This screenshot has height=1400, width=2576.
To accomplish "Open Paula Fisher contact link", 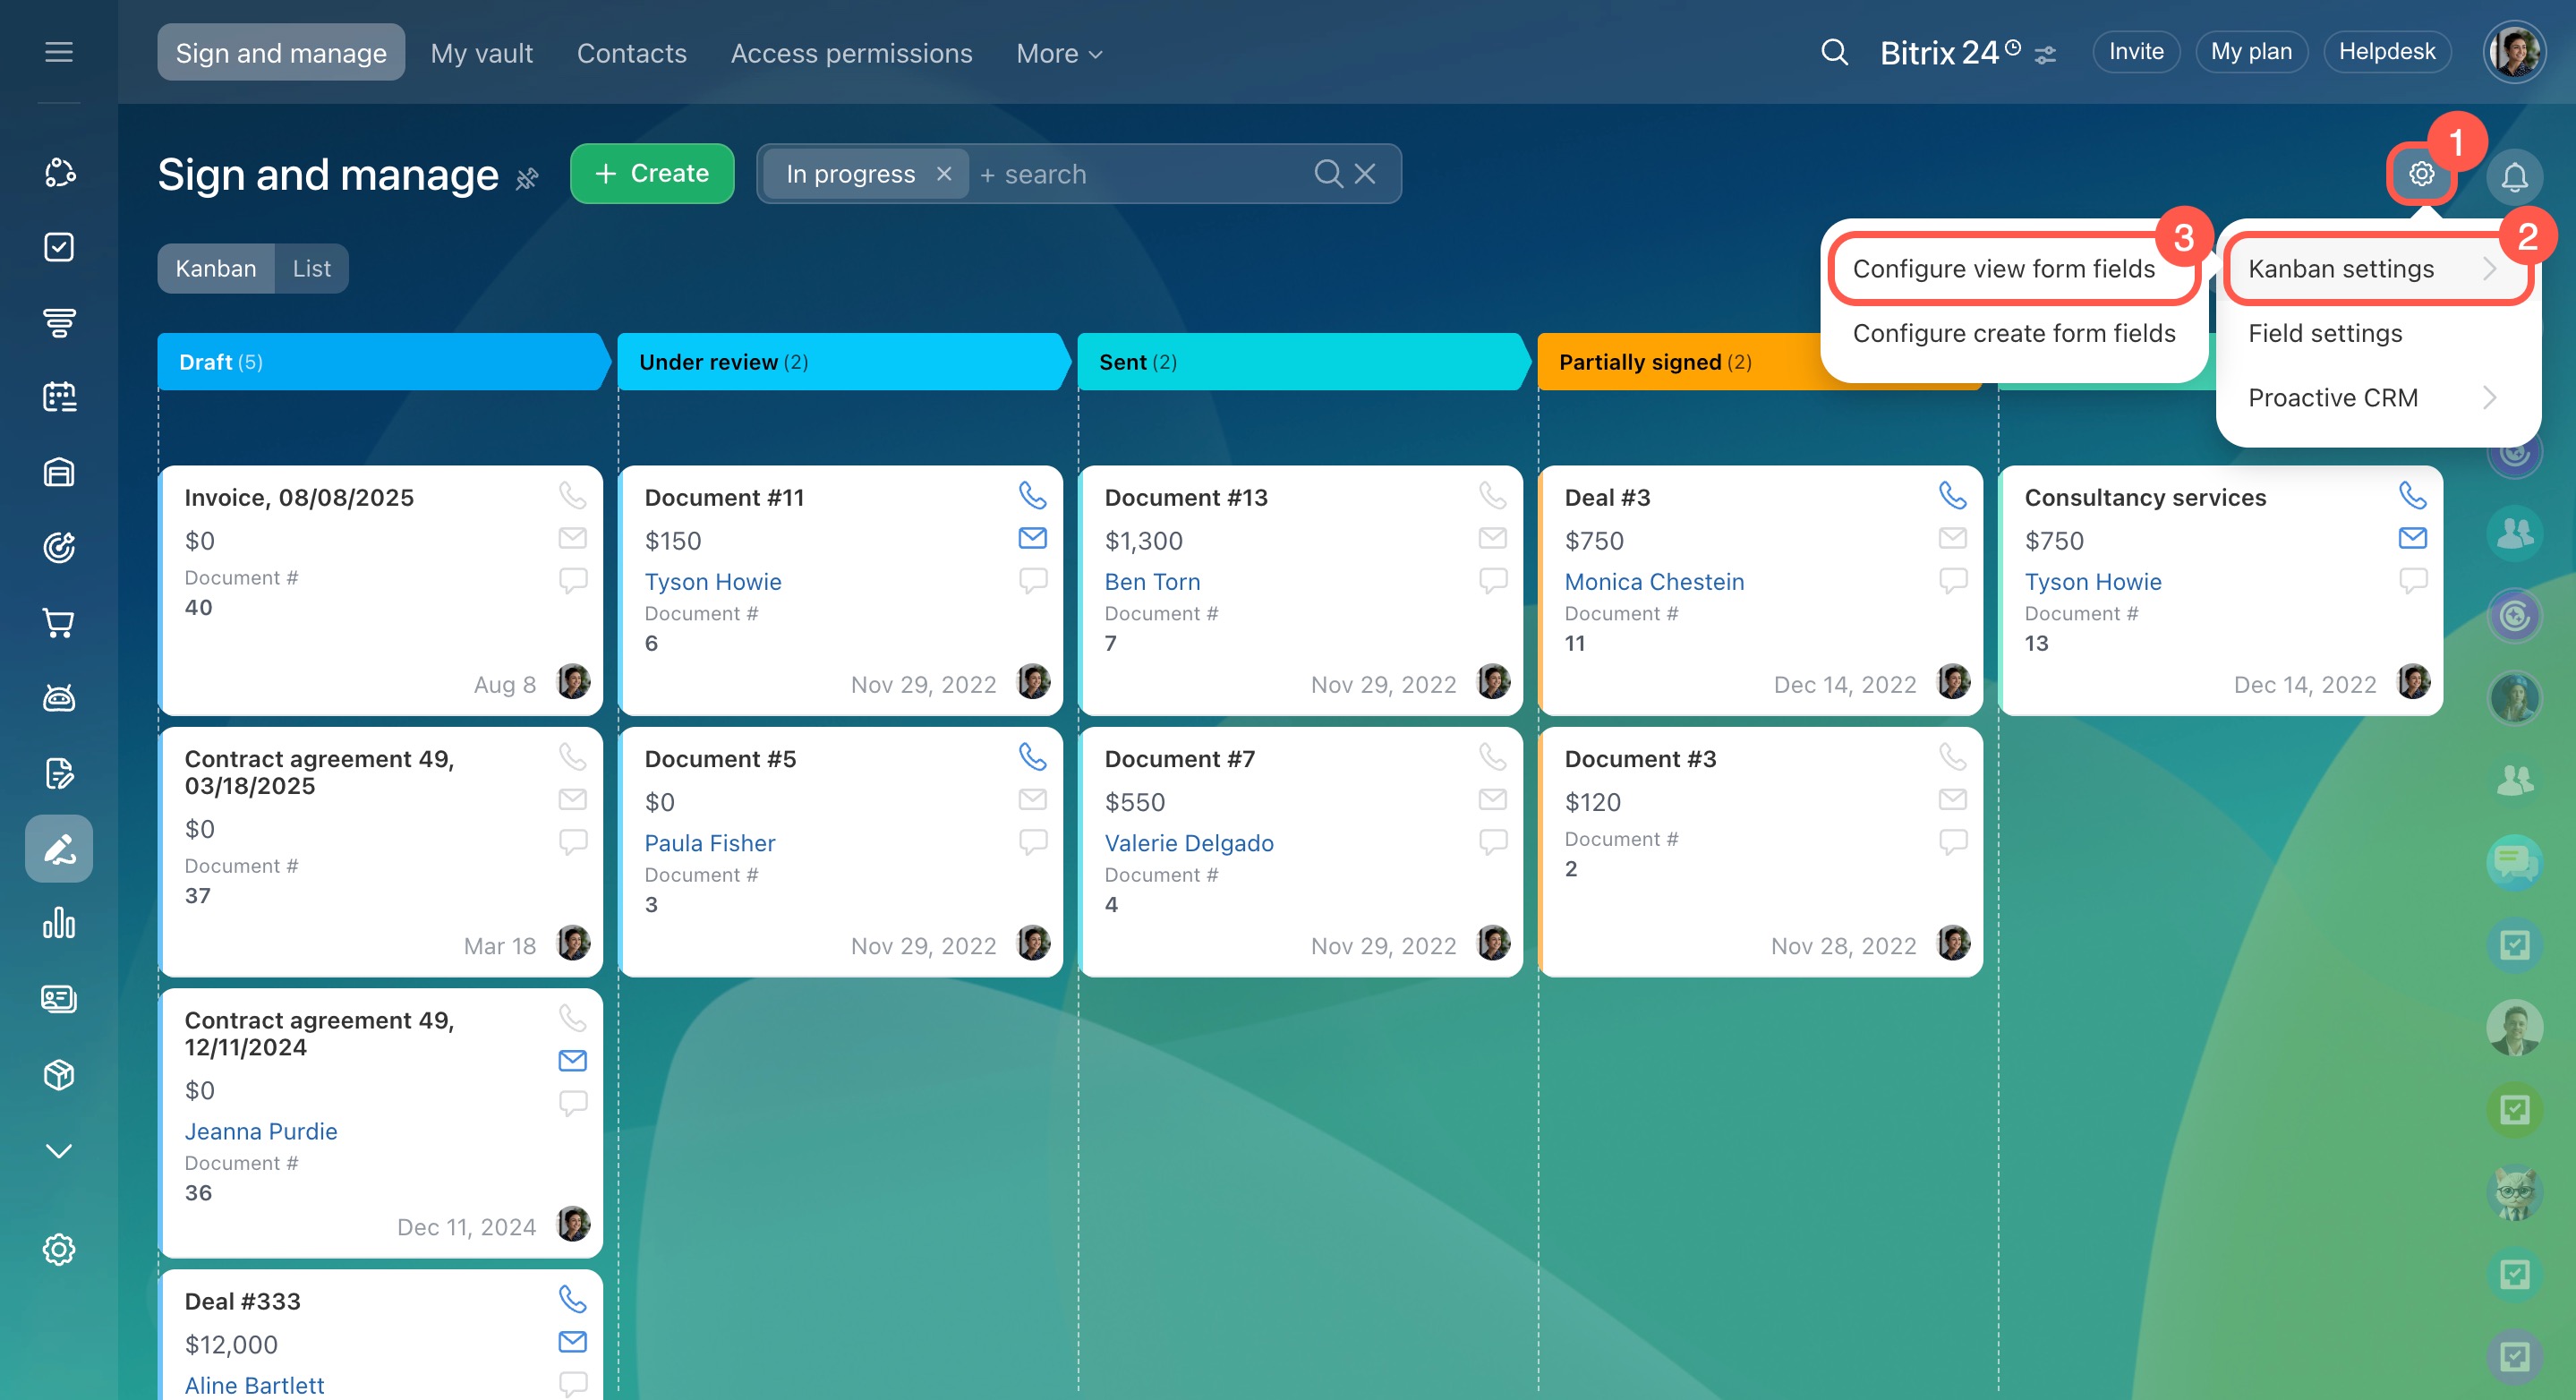I will [x=710, y=843].
